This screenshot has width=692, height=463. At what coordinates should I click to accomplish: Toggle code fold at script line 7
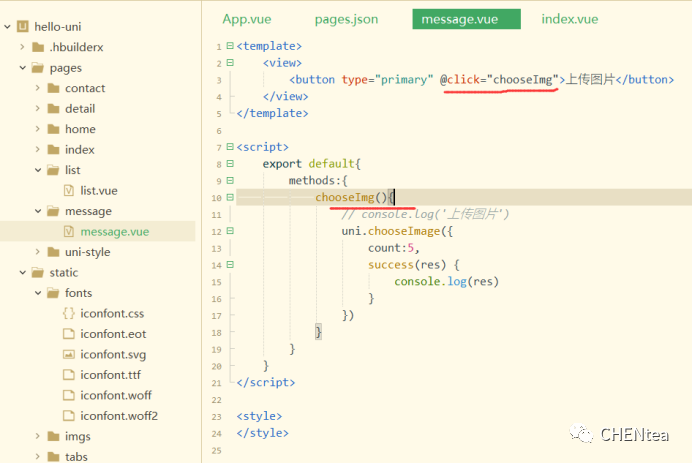click(x=230, y=147)
